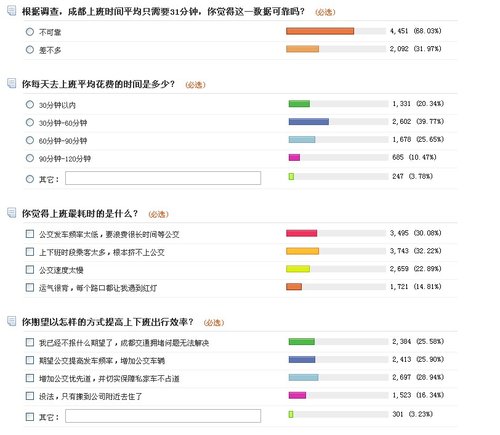The width and height of the screenshot is (500, 435).
Task: Click the blue result bar for 30分钟-60分钟
Action: (309, 122)
